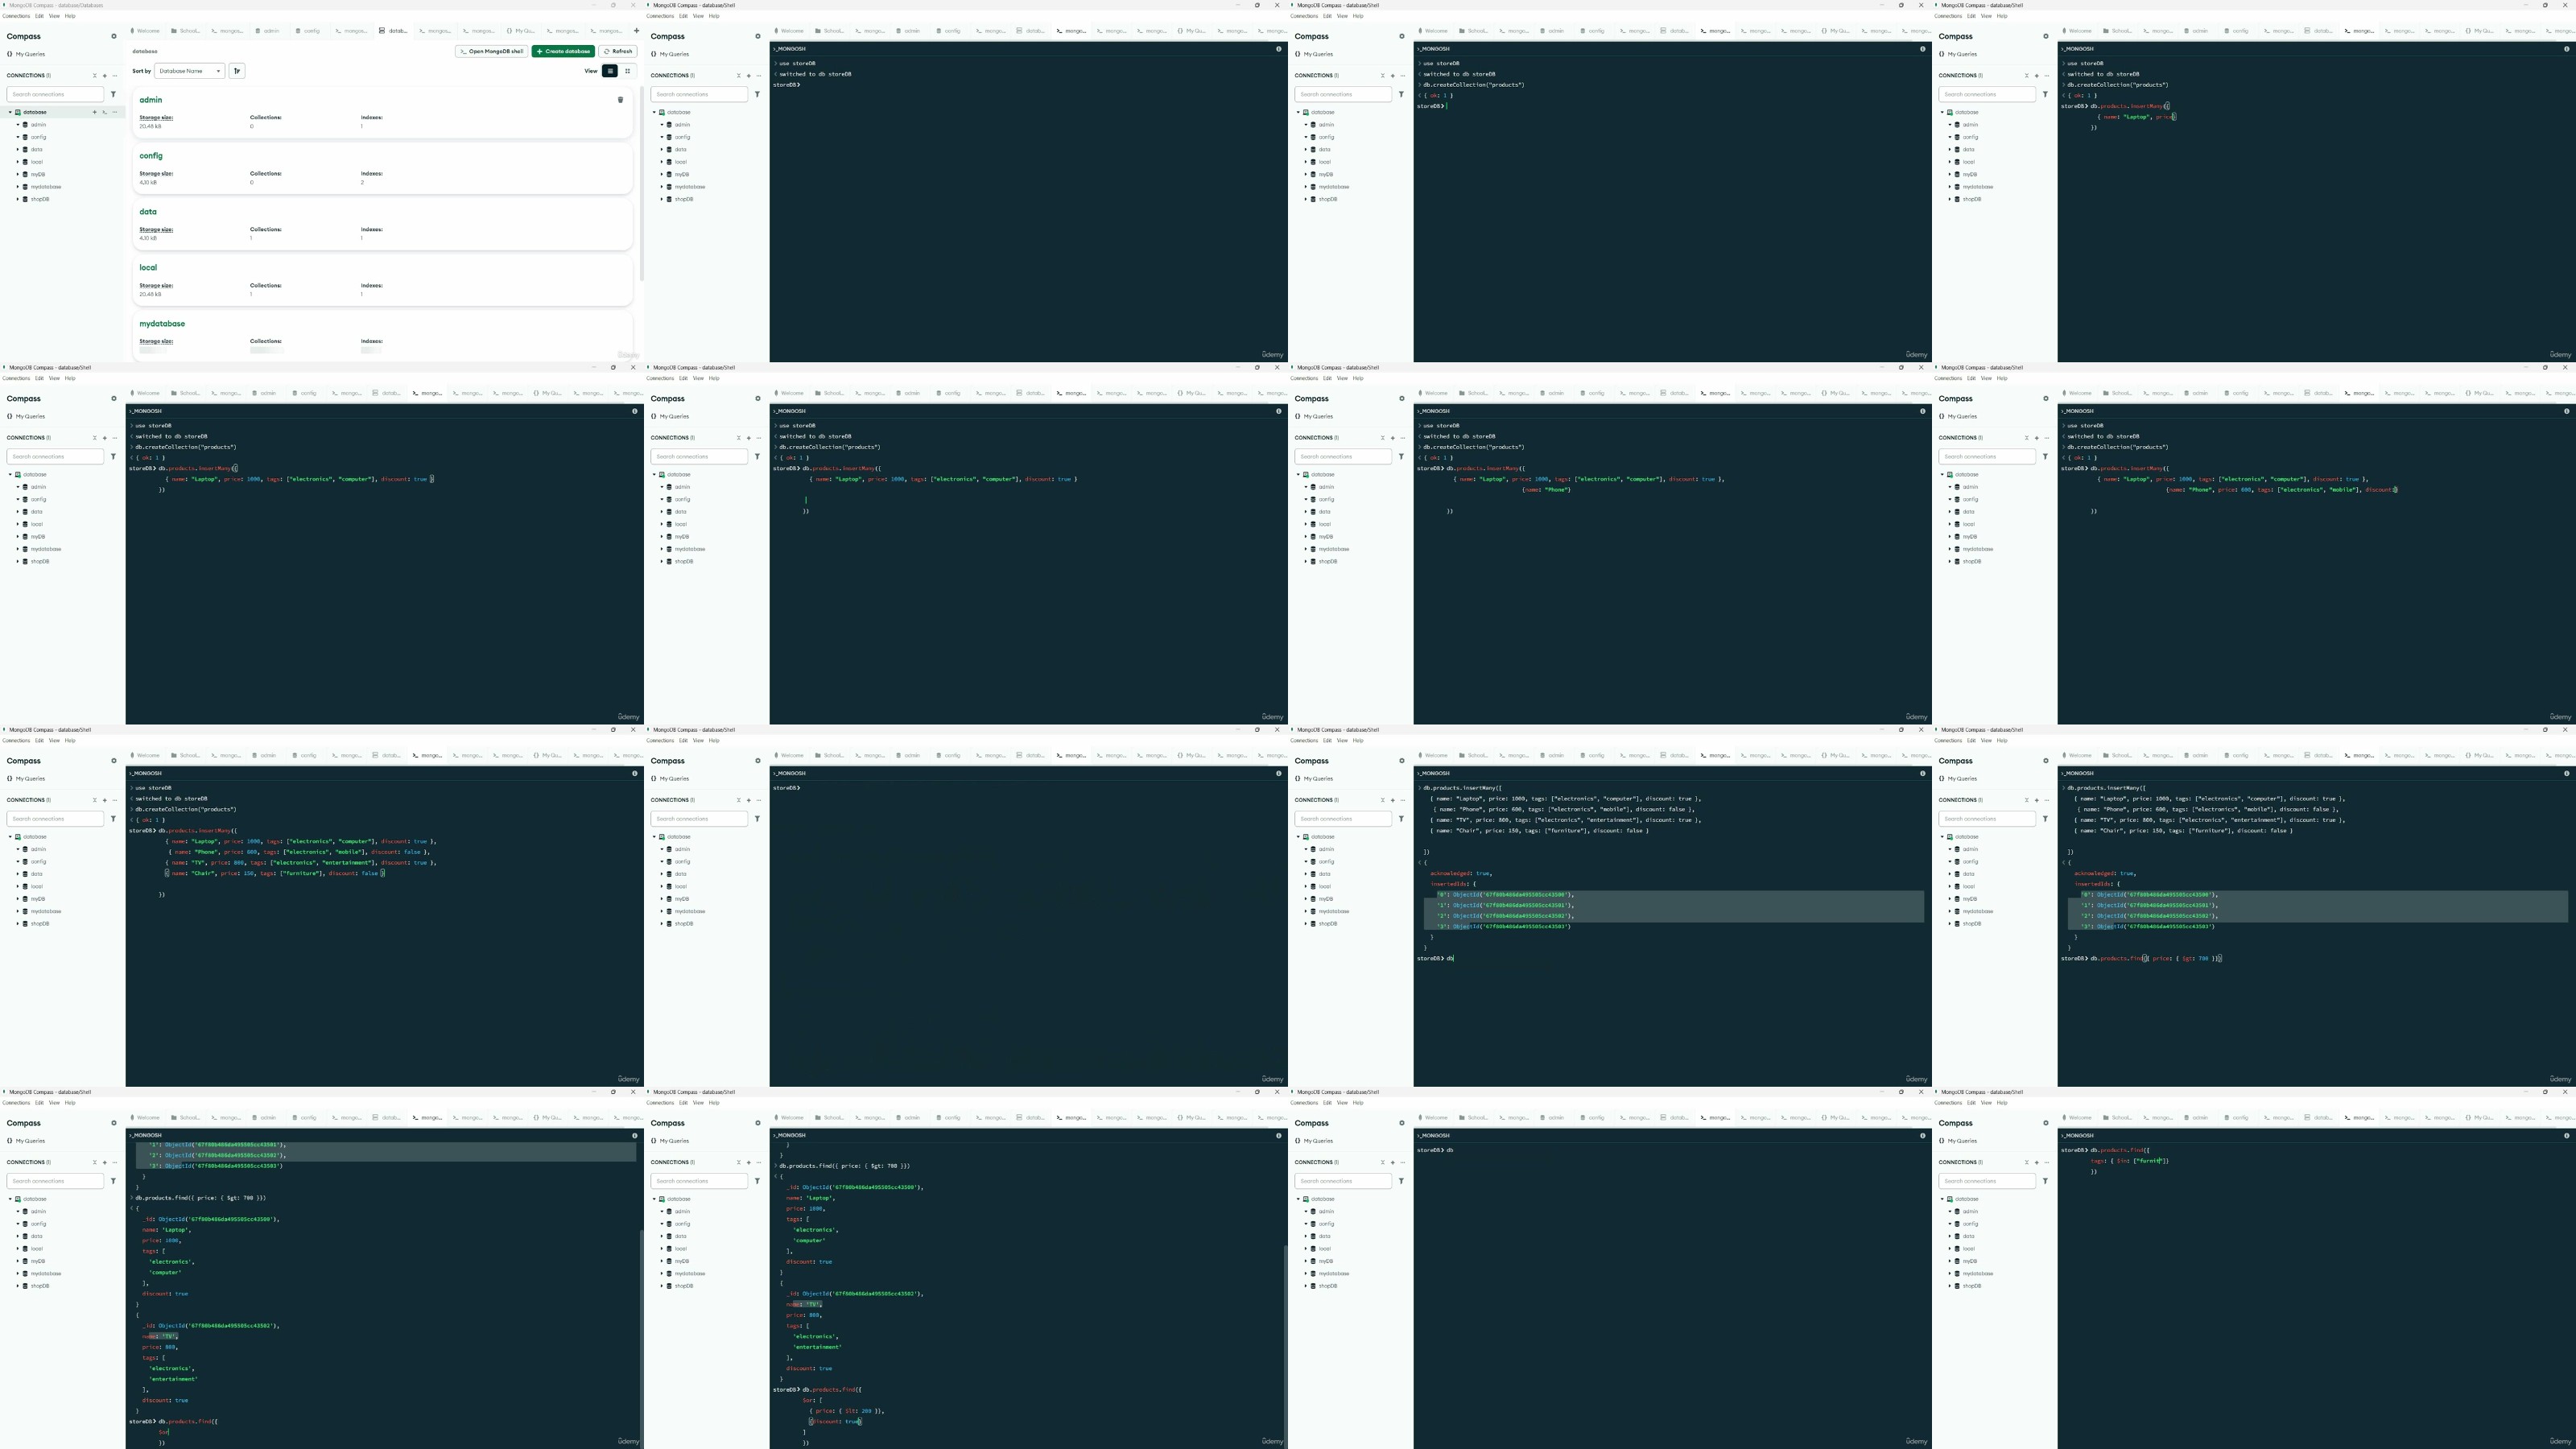Open the Database Name sort dropdown
Viewport: 2576px width, 1449px height.
pyautogui.click(x=189, y=71)
